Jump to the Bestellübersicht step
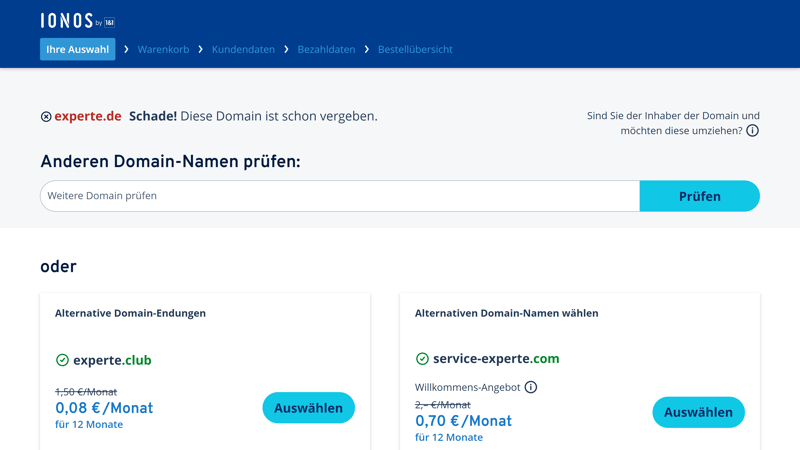 point(415,49)
